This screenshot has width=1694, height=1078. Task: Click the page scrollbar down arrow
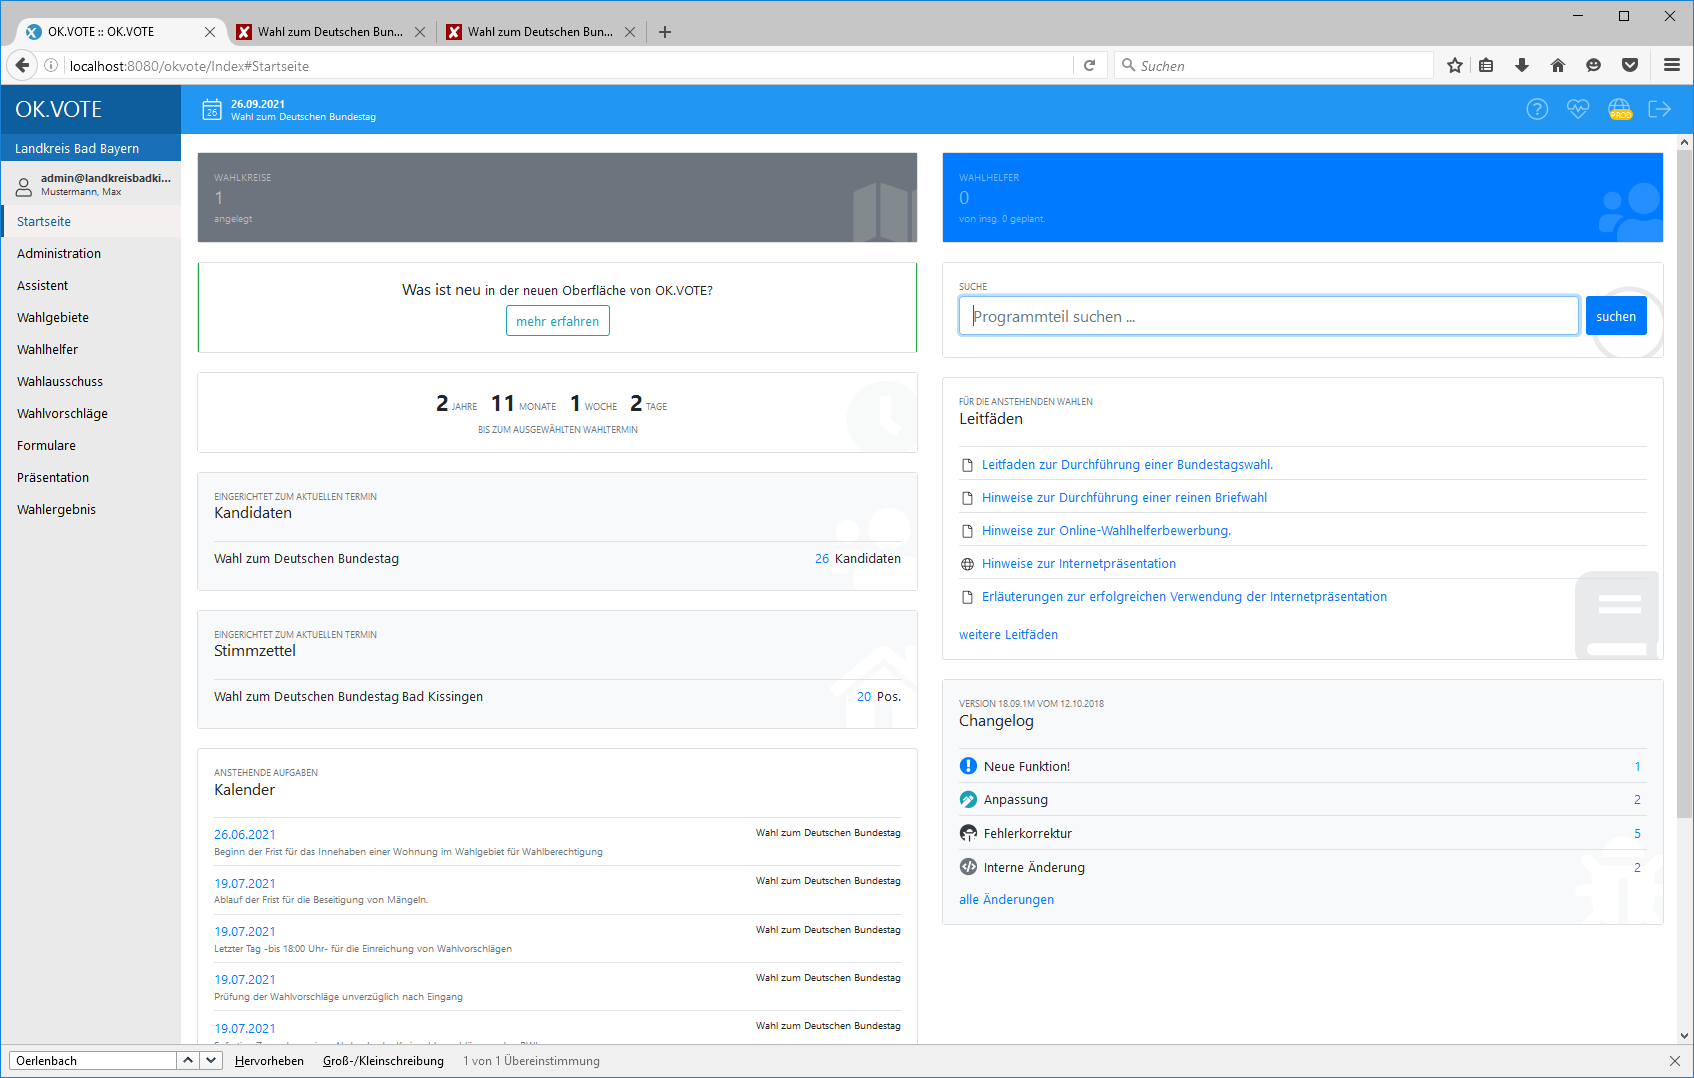click(1684, 1036)
